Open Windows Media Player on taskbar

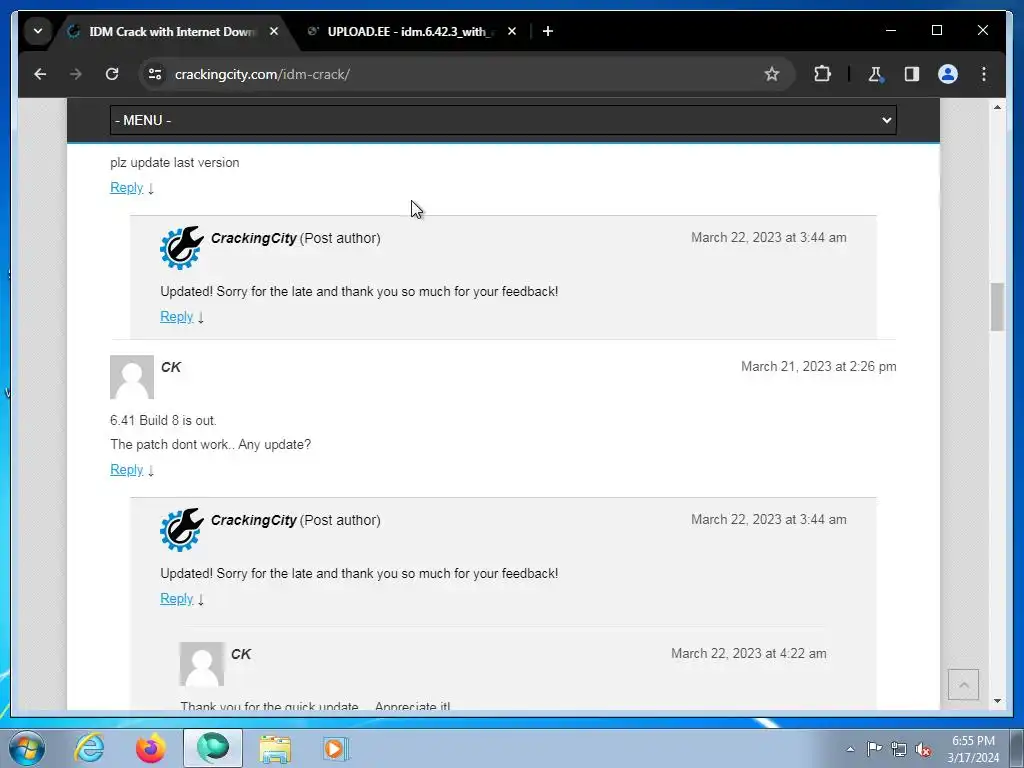click(336, 748)
